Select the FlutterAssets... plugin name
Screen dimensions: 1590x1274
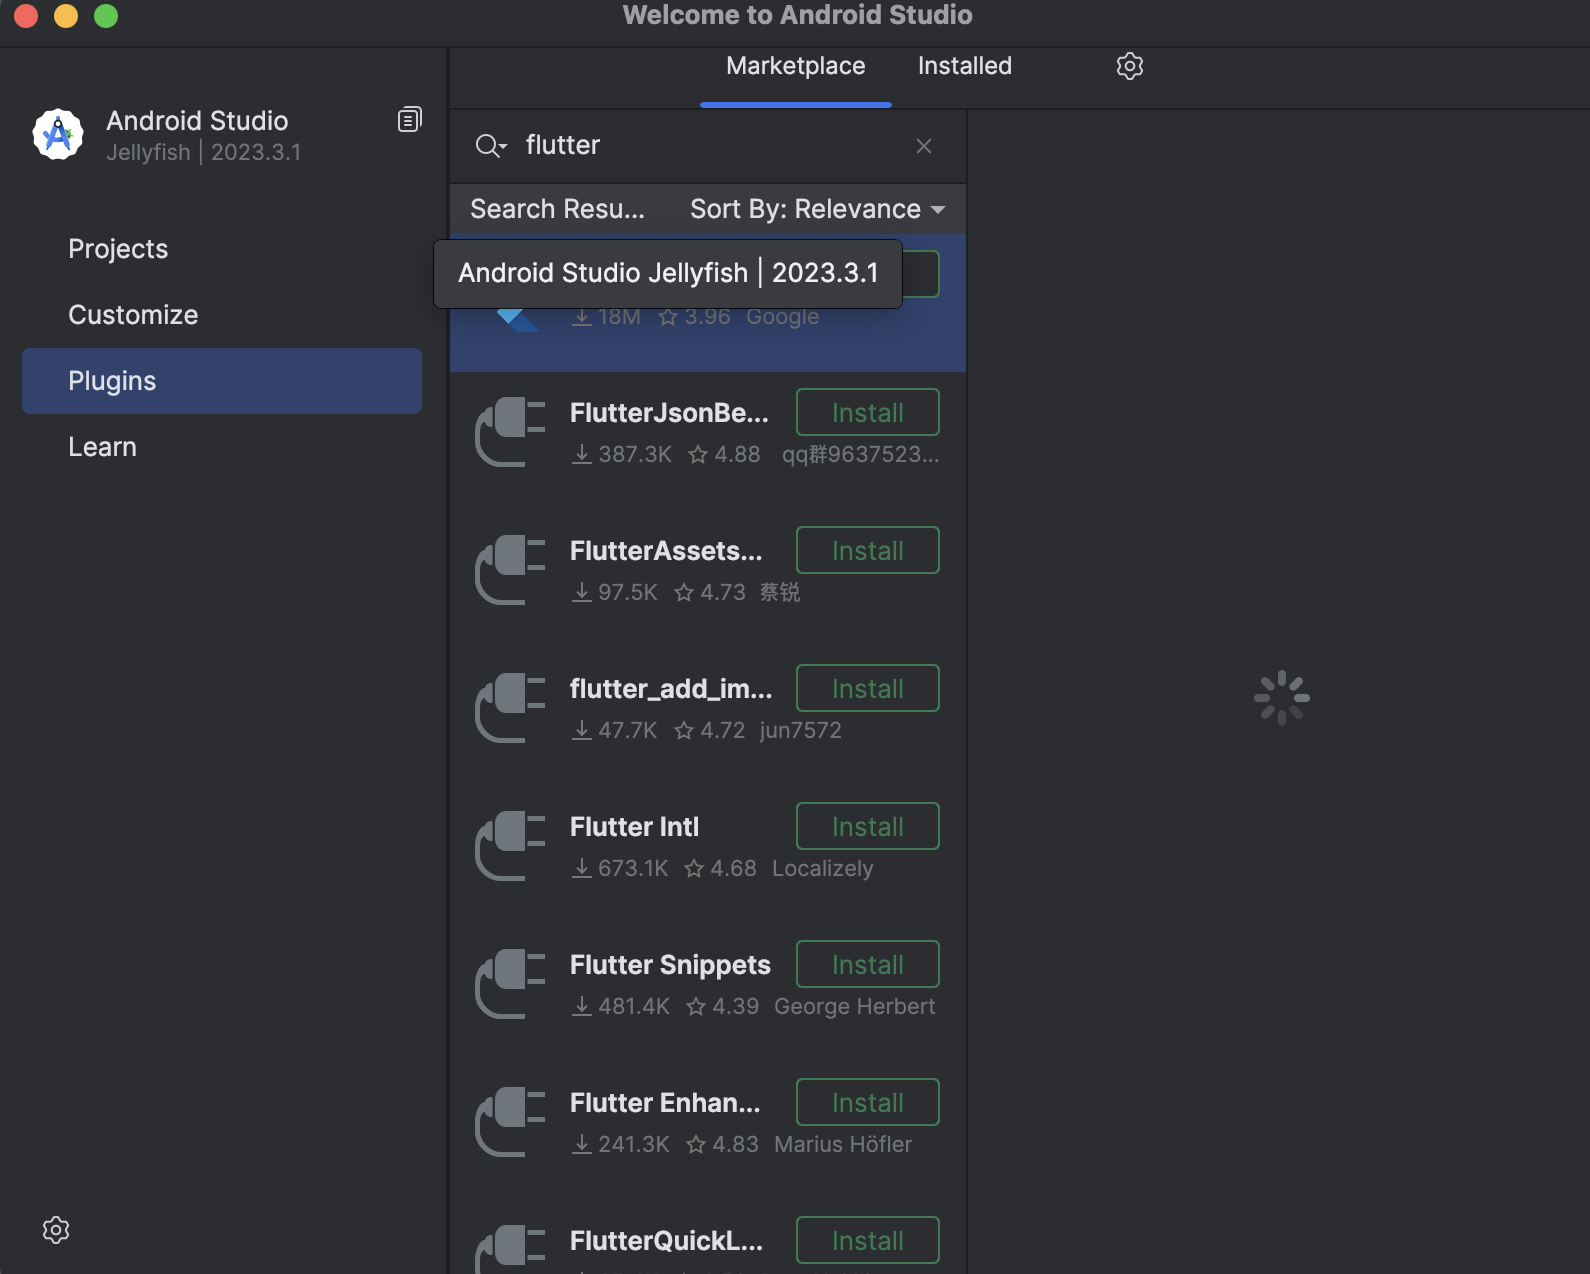[666, 551]
